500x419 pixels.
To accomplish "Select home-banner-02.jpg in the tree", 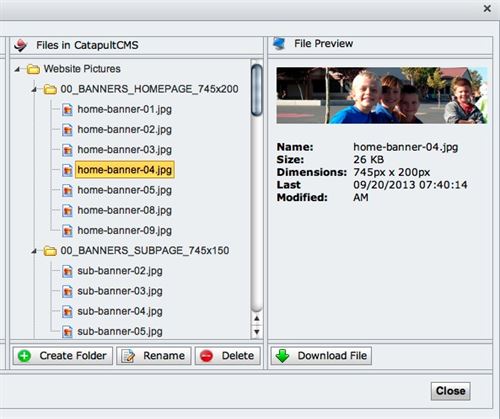I will (125, 130).
